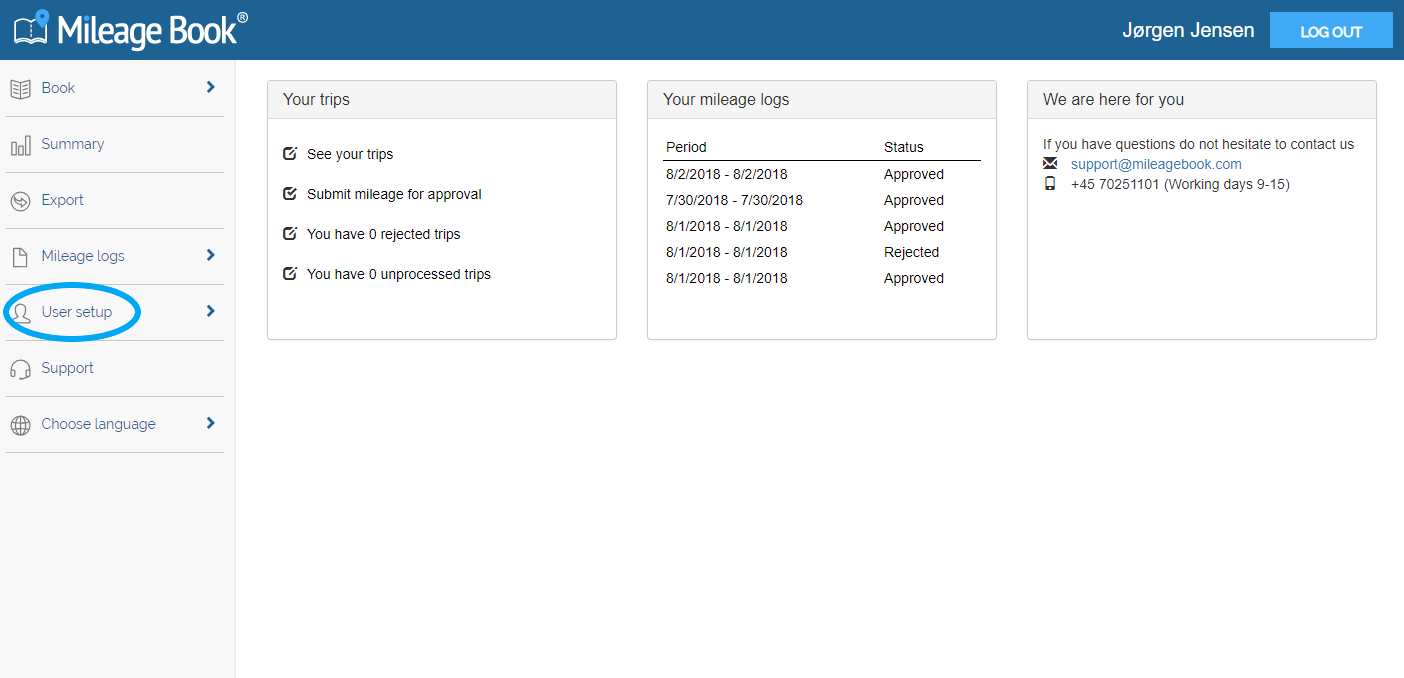Open the 0 rejected trips link
1404x678 pixels.
tap(384, 234)
